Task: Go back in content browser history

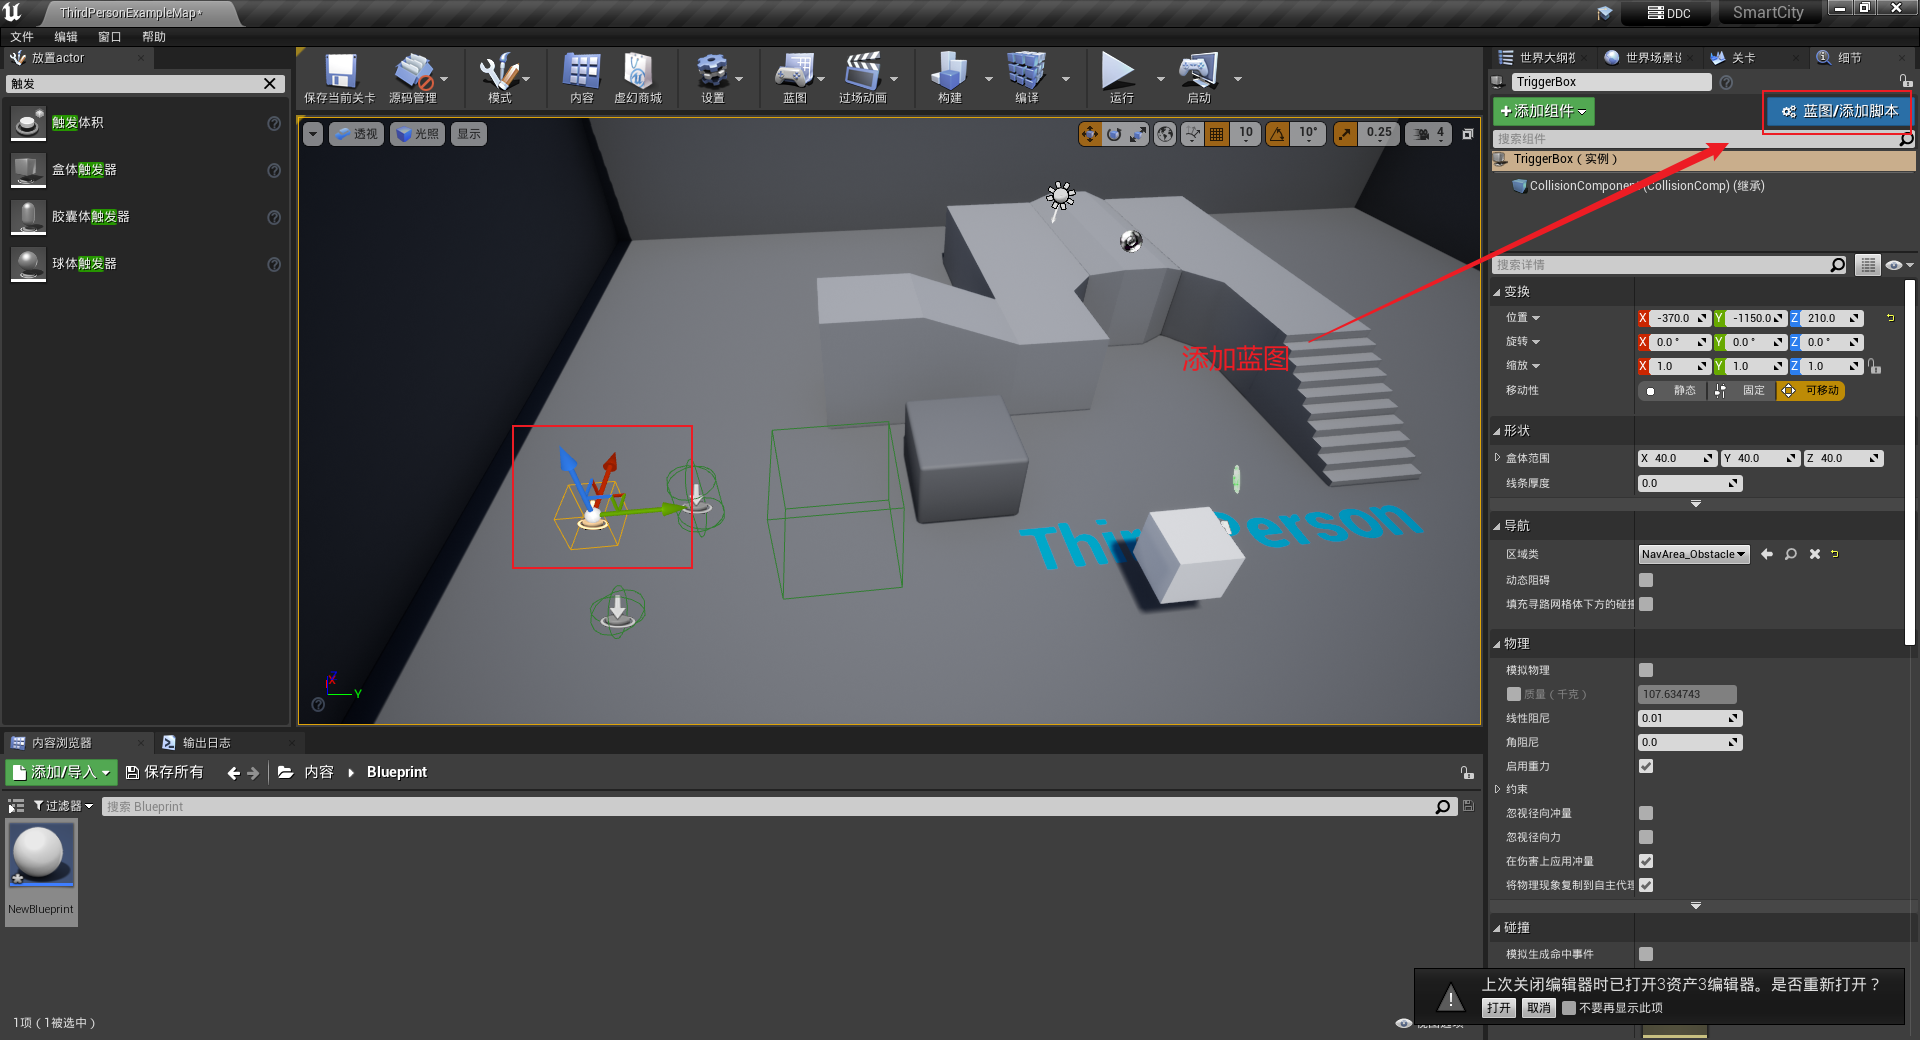Action: tap(234, 773)
